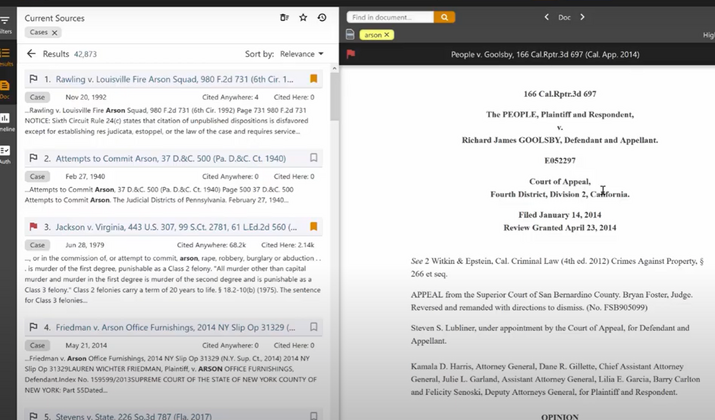This screenshot has height=420, width=715.
Task: Click Review Granted April 23, 2014 line
Action: 560,228
